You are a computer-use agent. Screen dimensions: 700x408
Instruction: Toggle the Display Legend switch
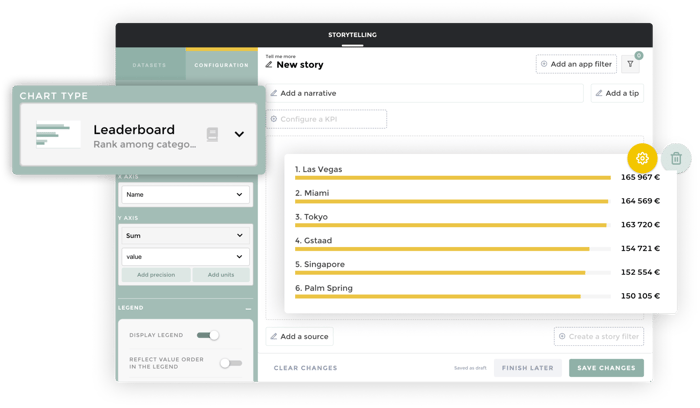point(208,335)
